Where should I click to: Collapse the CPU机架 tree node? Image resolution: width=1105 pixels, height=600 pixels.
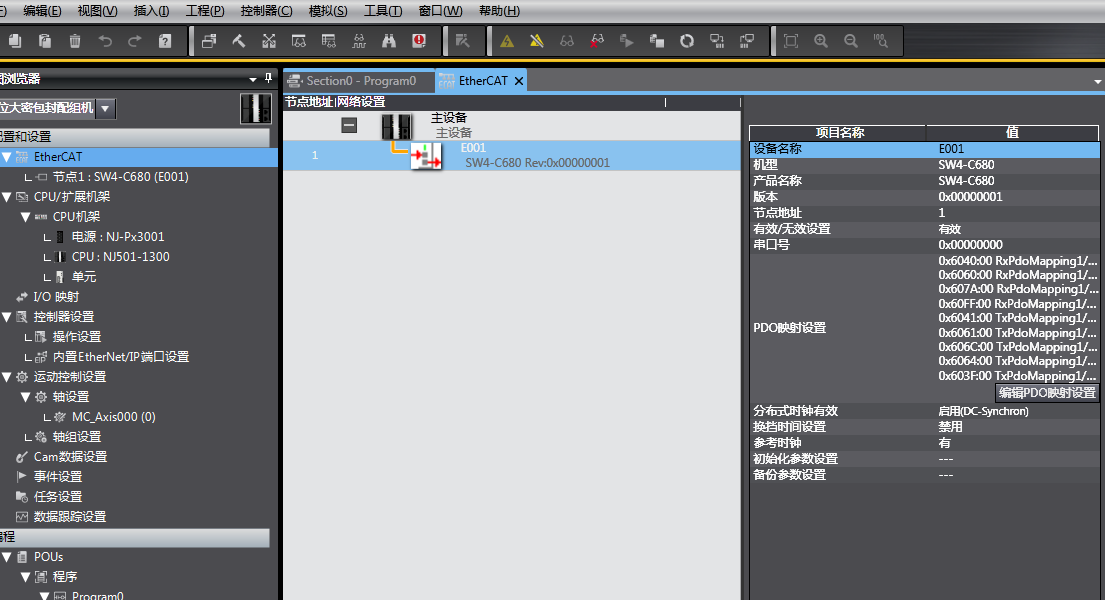(x=25, y=217)
